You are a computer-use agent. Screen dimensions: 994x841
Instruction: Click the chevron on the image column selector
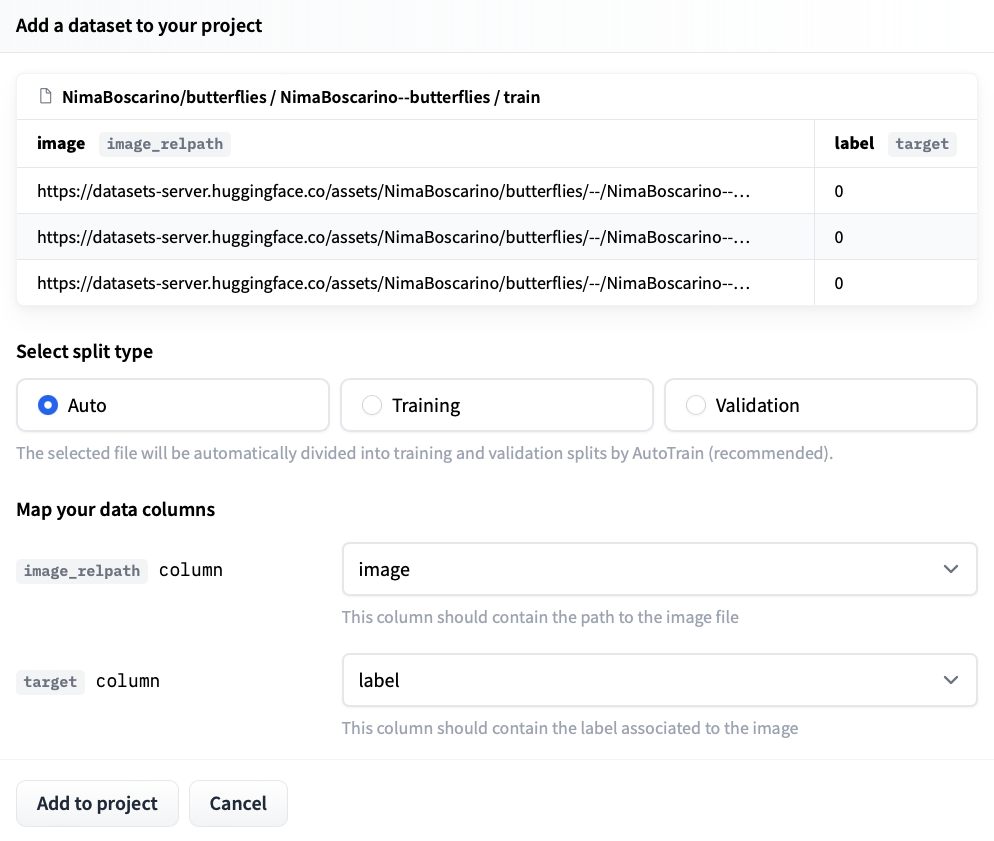pyautogui.click(x=951, y=569)
